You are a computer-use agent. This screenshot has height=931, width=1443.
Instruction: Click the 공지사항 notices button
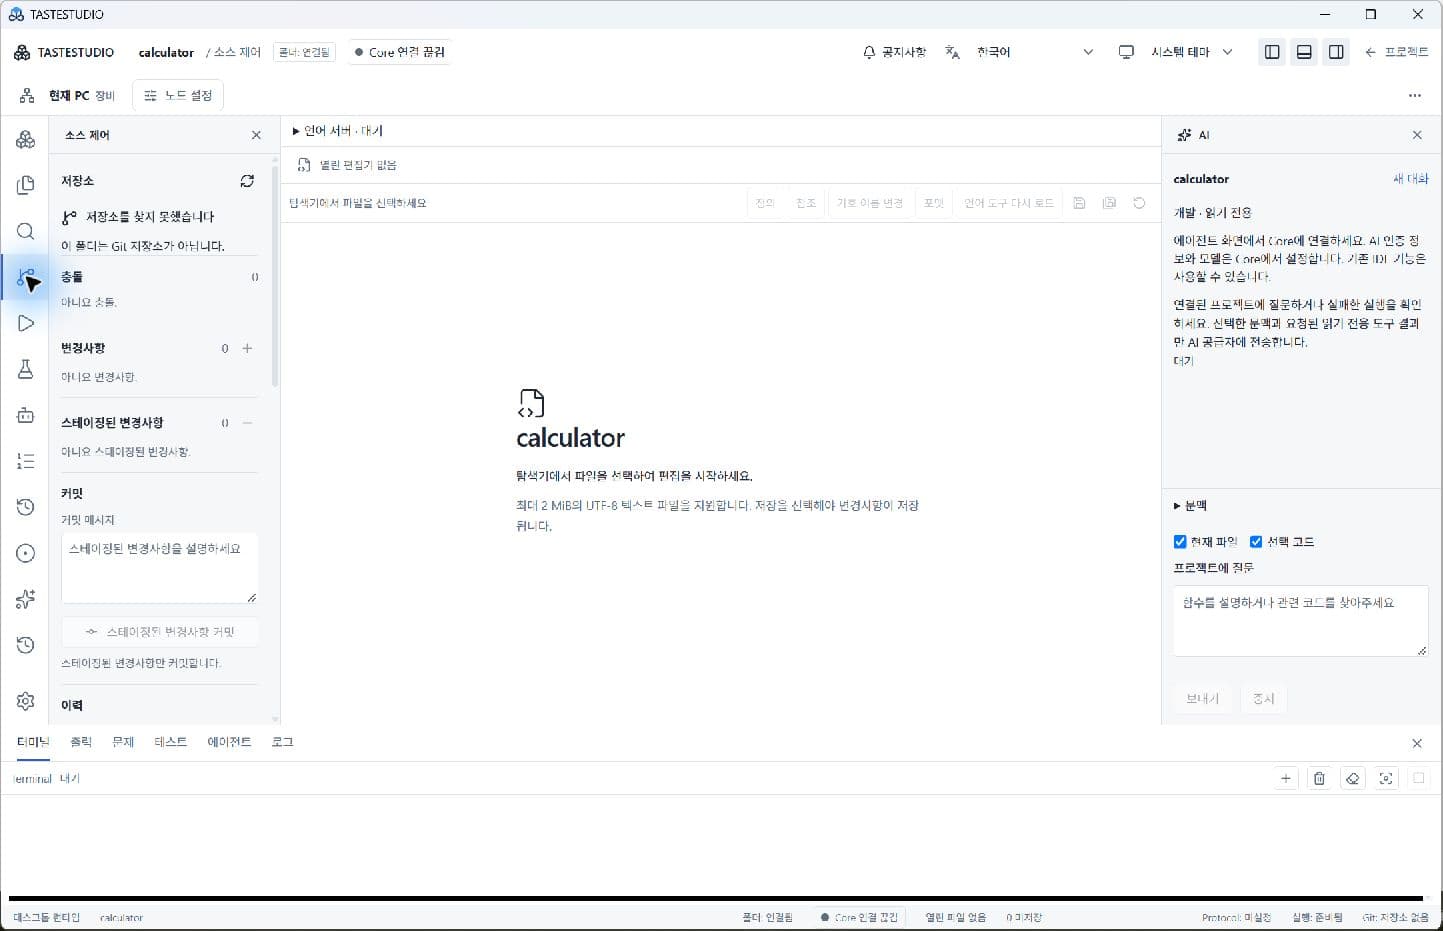[x=894, y=52]
